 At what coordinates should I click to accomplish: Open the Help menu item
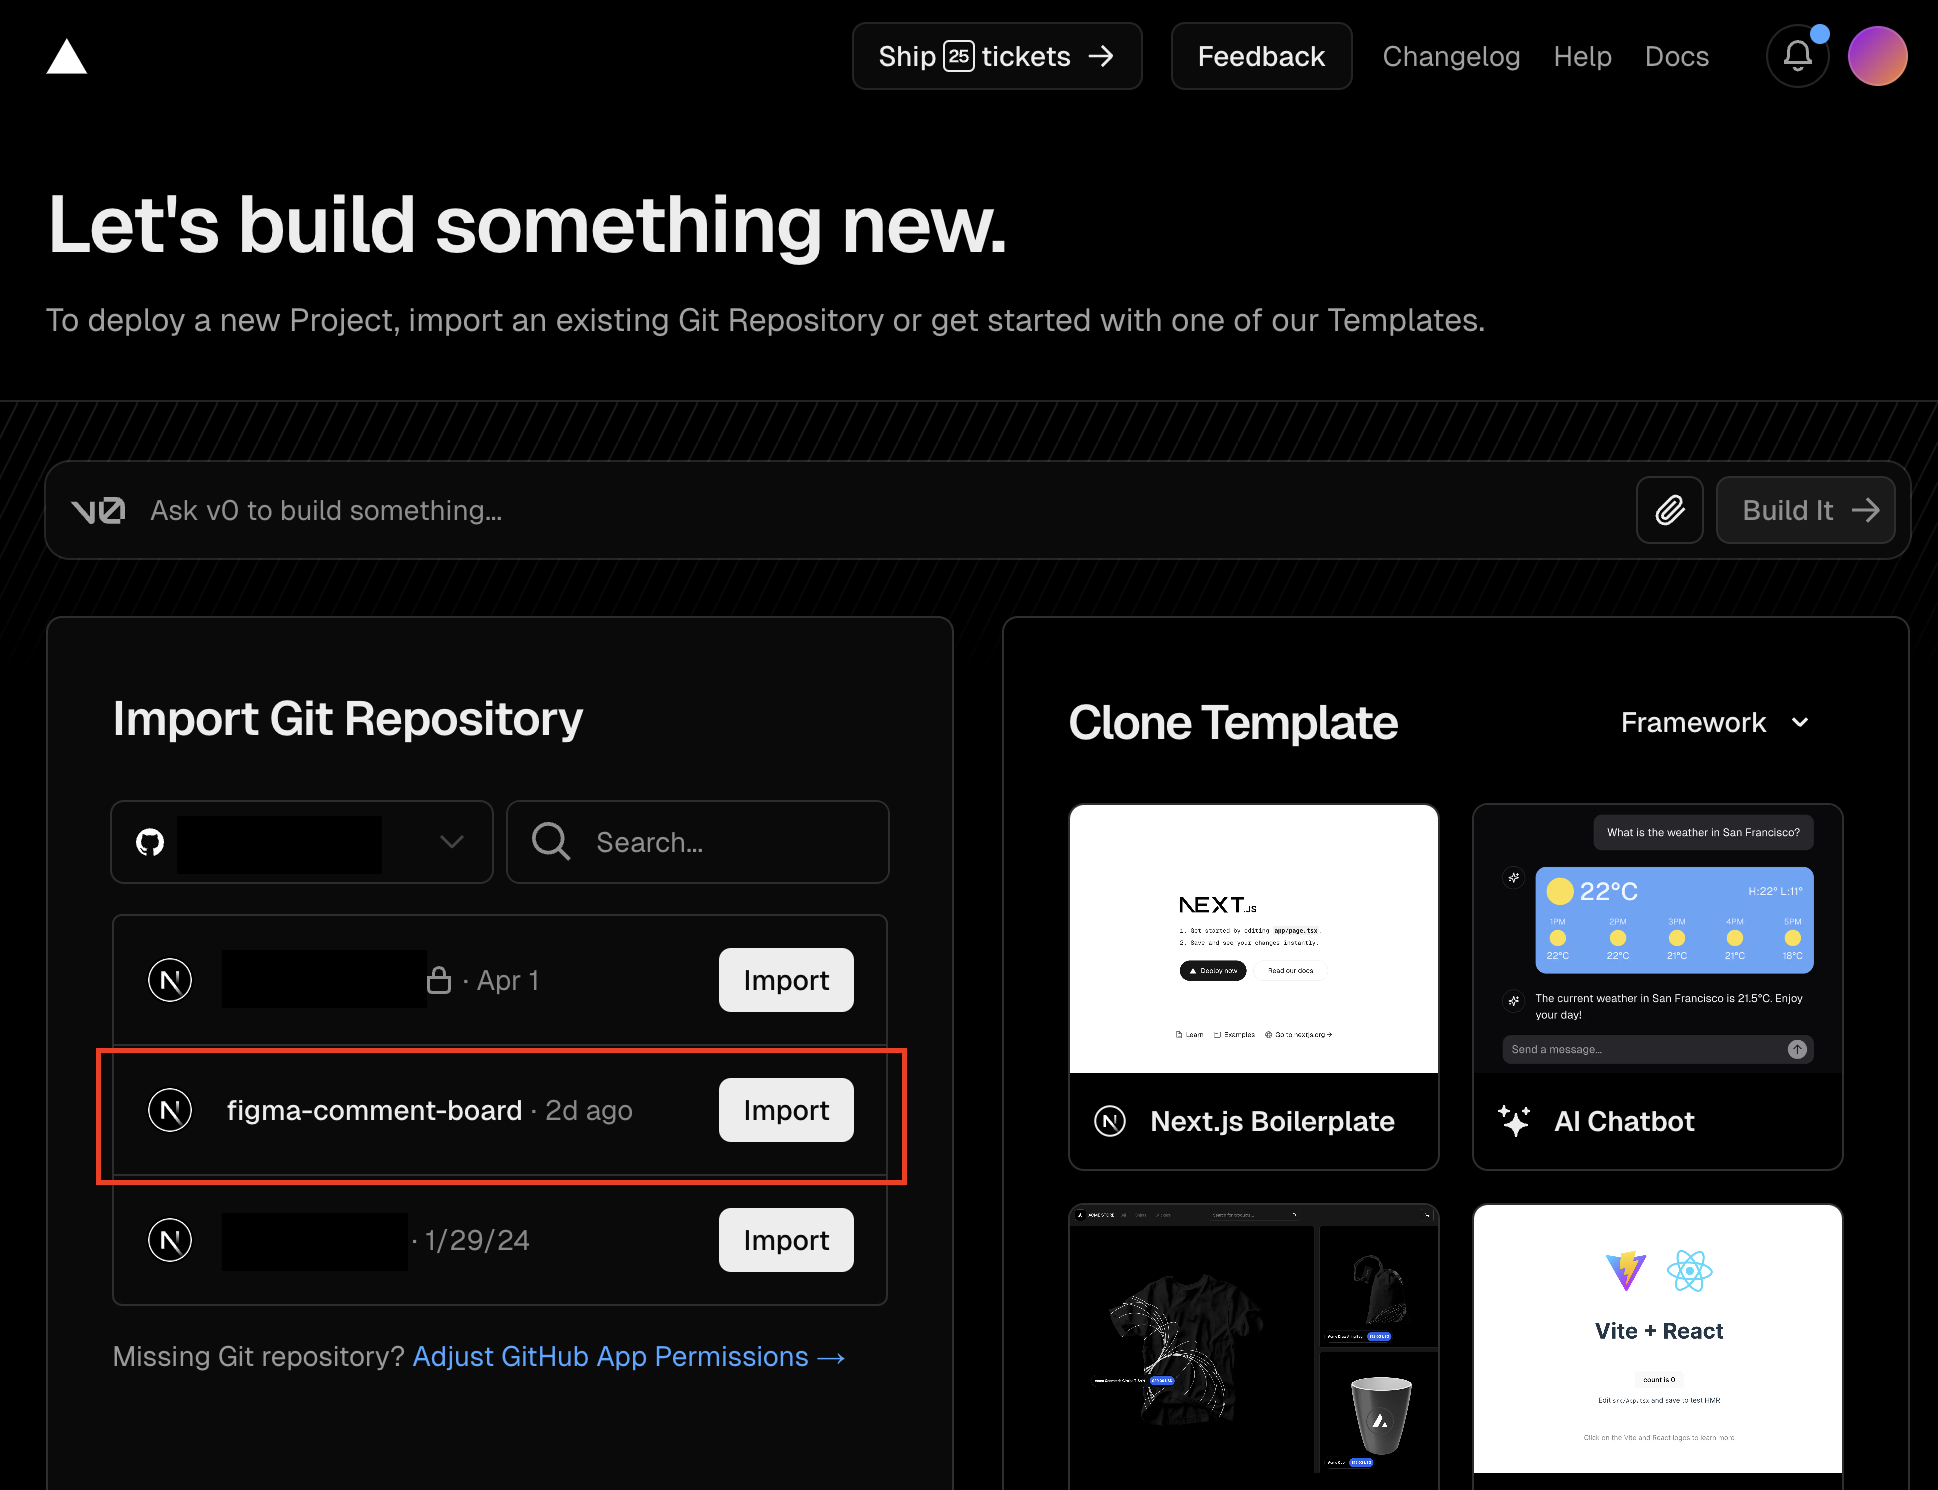tap(1582, 56)
